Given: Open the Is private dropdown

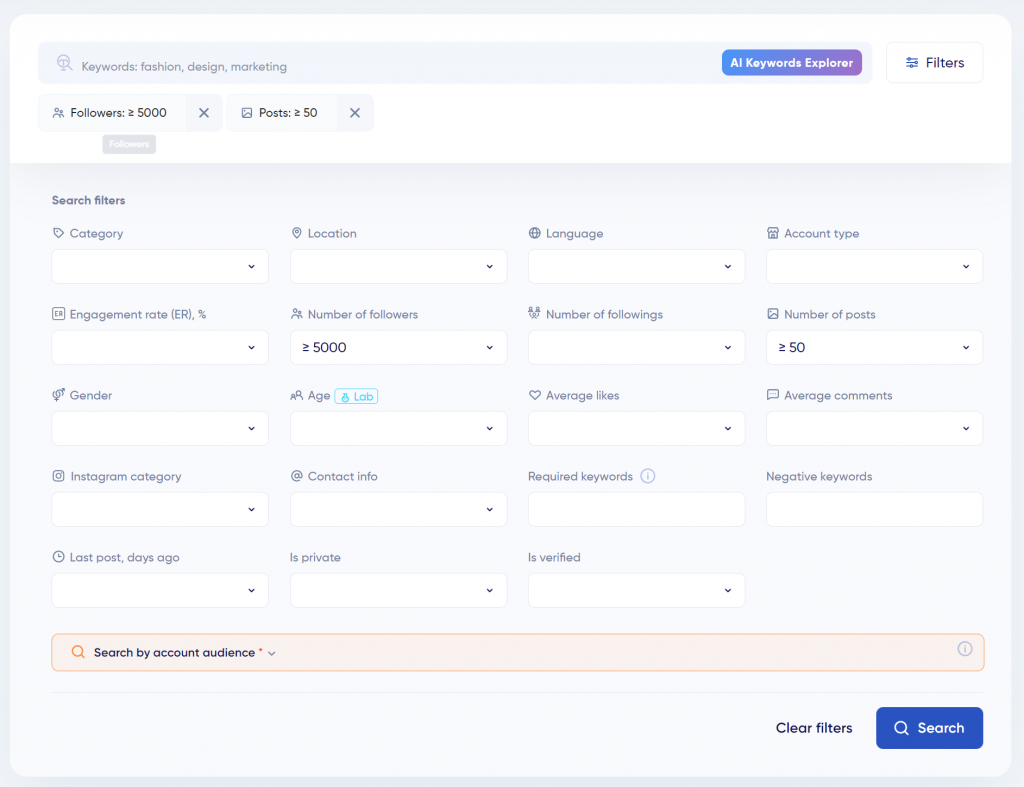Looking at the screenshot, I should pyautogui.click(x=398, y=590).
